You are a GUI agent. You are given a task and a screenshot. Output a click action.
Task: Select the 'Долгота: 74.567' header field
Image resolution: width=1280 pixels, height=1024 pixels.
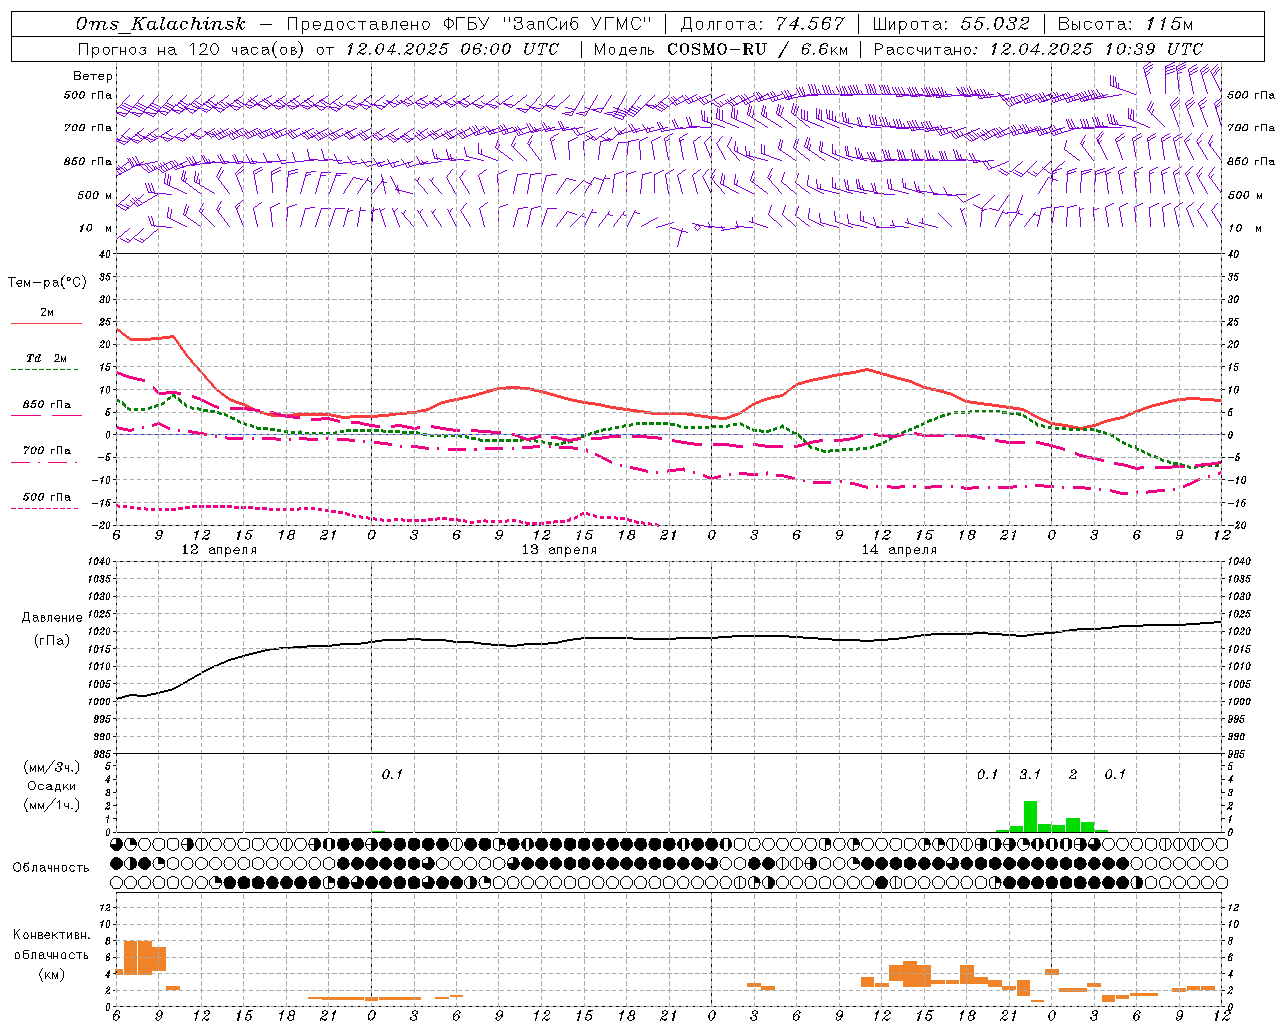(762, 24)
